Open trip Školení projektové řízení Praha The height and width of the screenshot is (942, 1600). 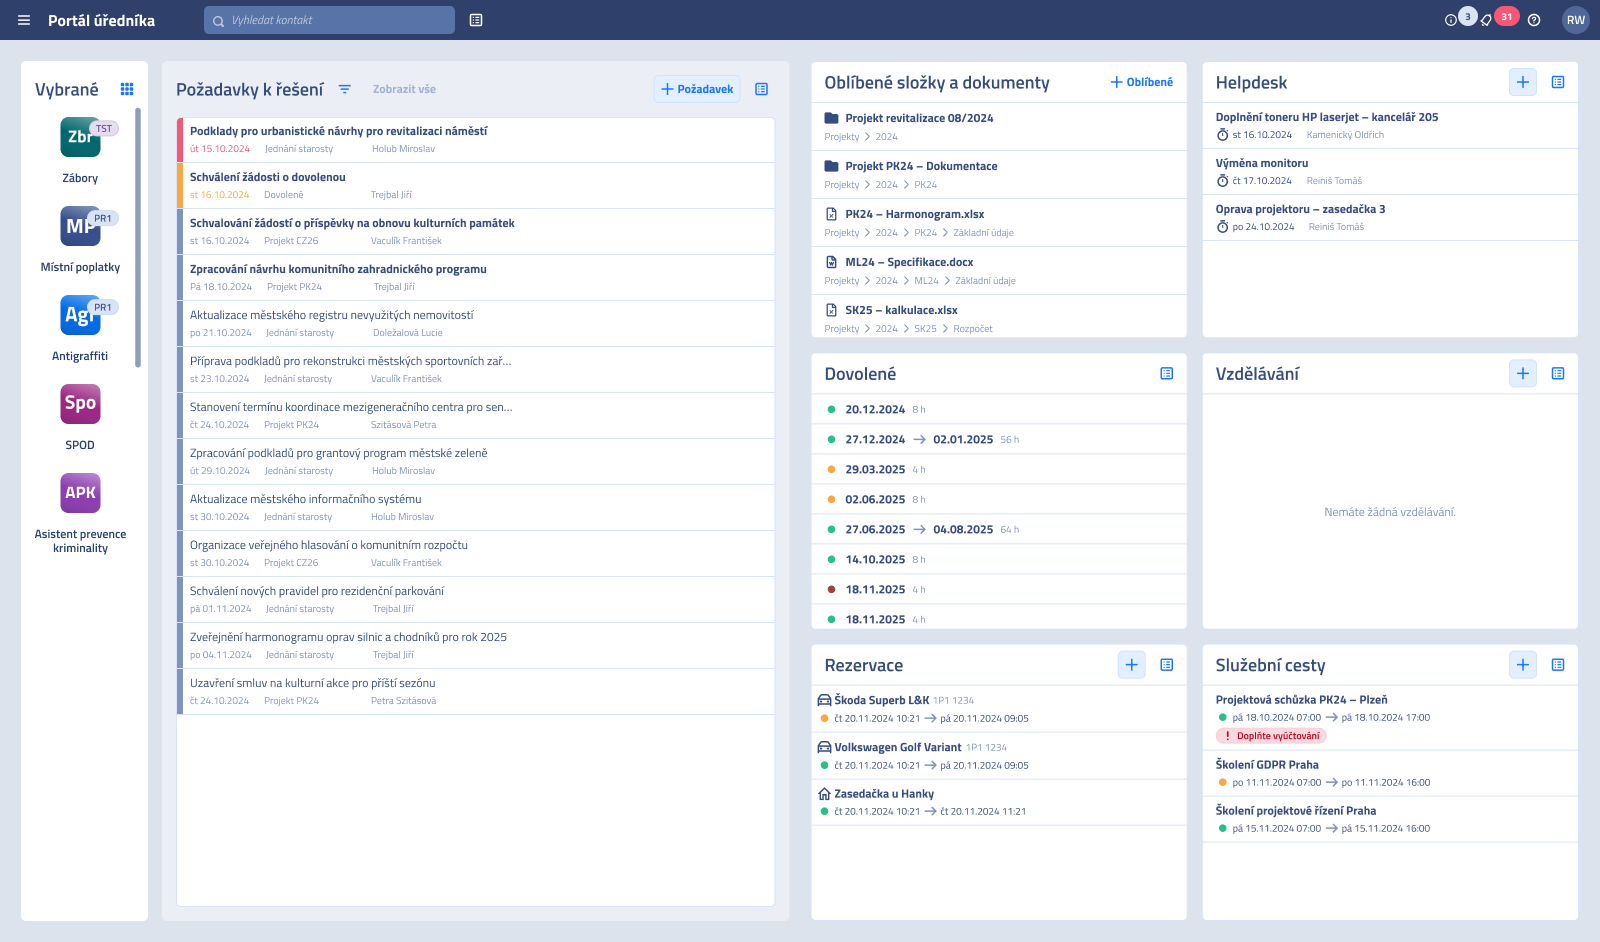click(x=1390, y=819)
